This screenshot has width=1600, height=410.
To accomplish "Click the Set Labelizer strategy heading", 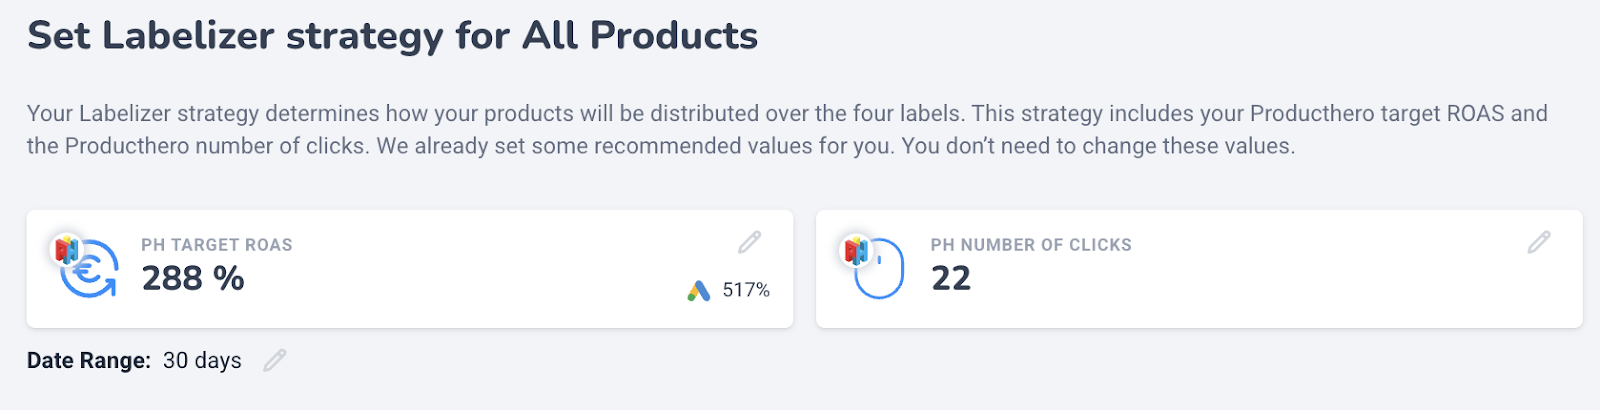I will point(392,36).
